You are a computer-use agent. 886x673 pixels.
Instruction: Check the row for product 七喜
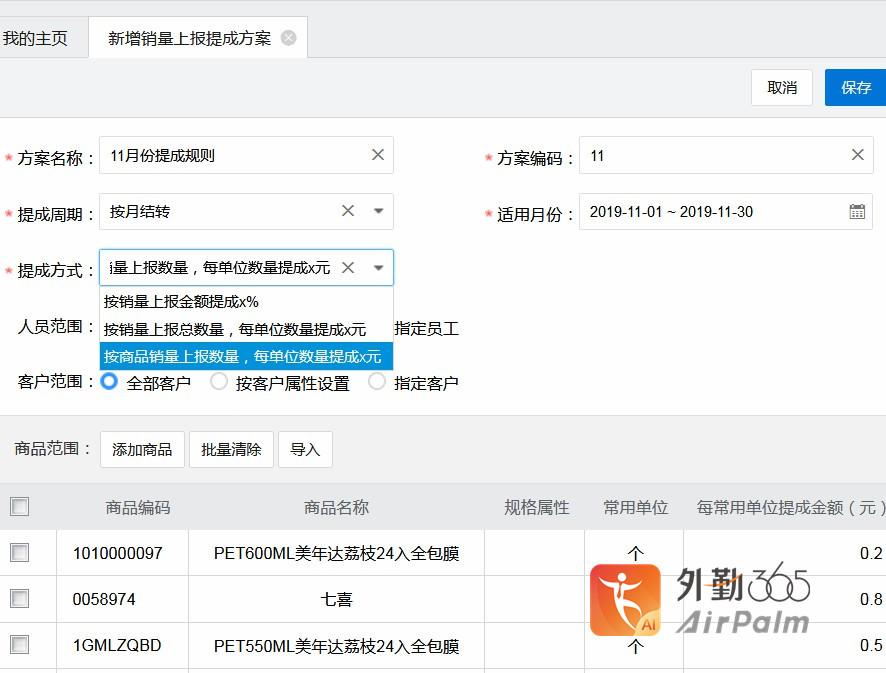pos(20,599)
